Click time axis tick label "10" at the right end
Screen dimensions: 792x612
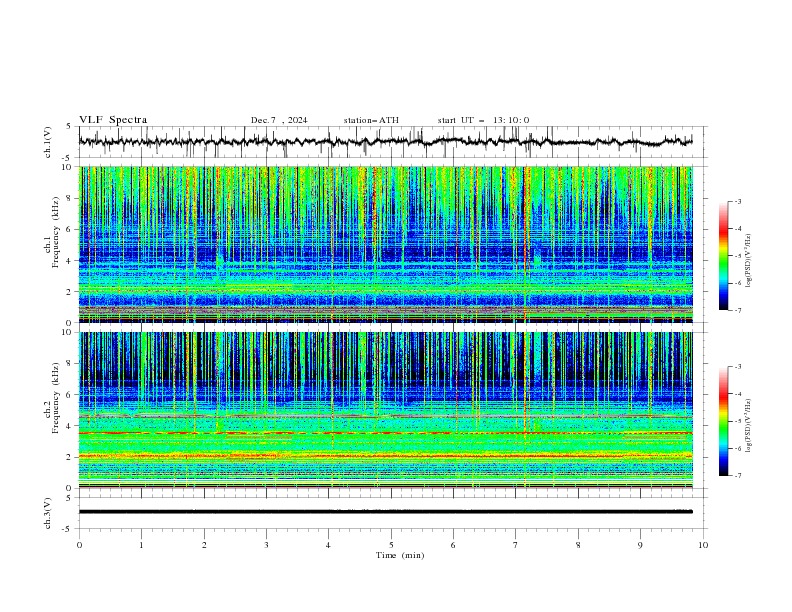click(703, 545)
